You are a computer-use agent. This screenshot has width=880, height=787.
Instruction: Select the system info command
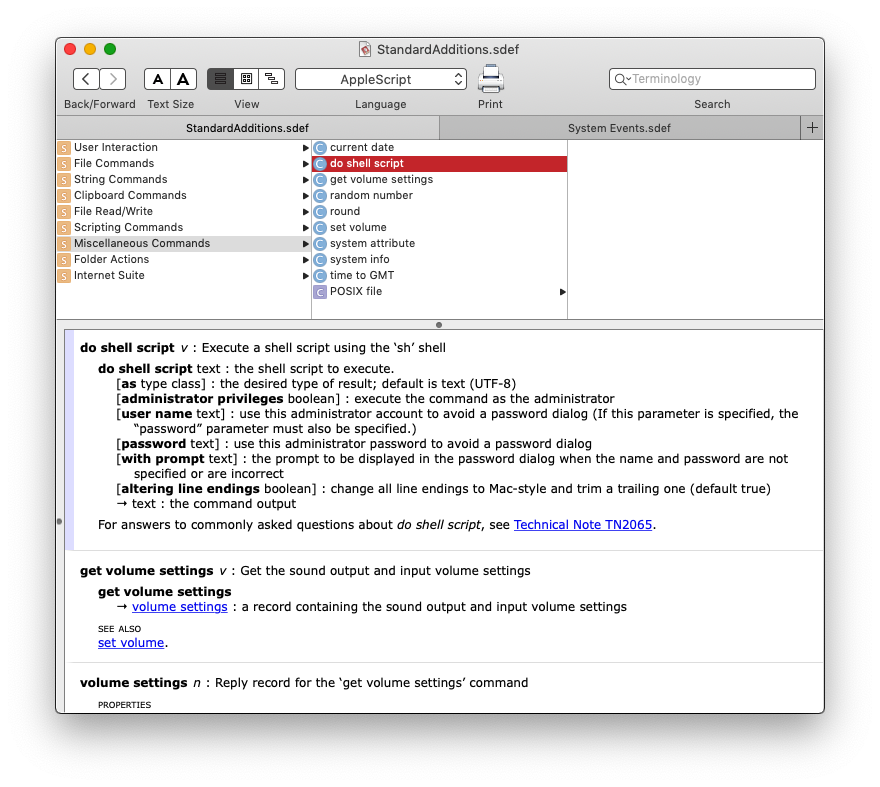pyautogui.click(x=439, y=259)
